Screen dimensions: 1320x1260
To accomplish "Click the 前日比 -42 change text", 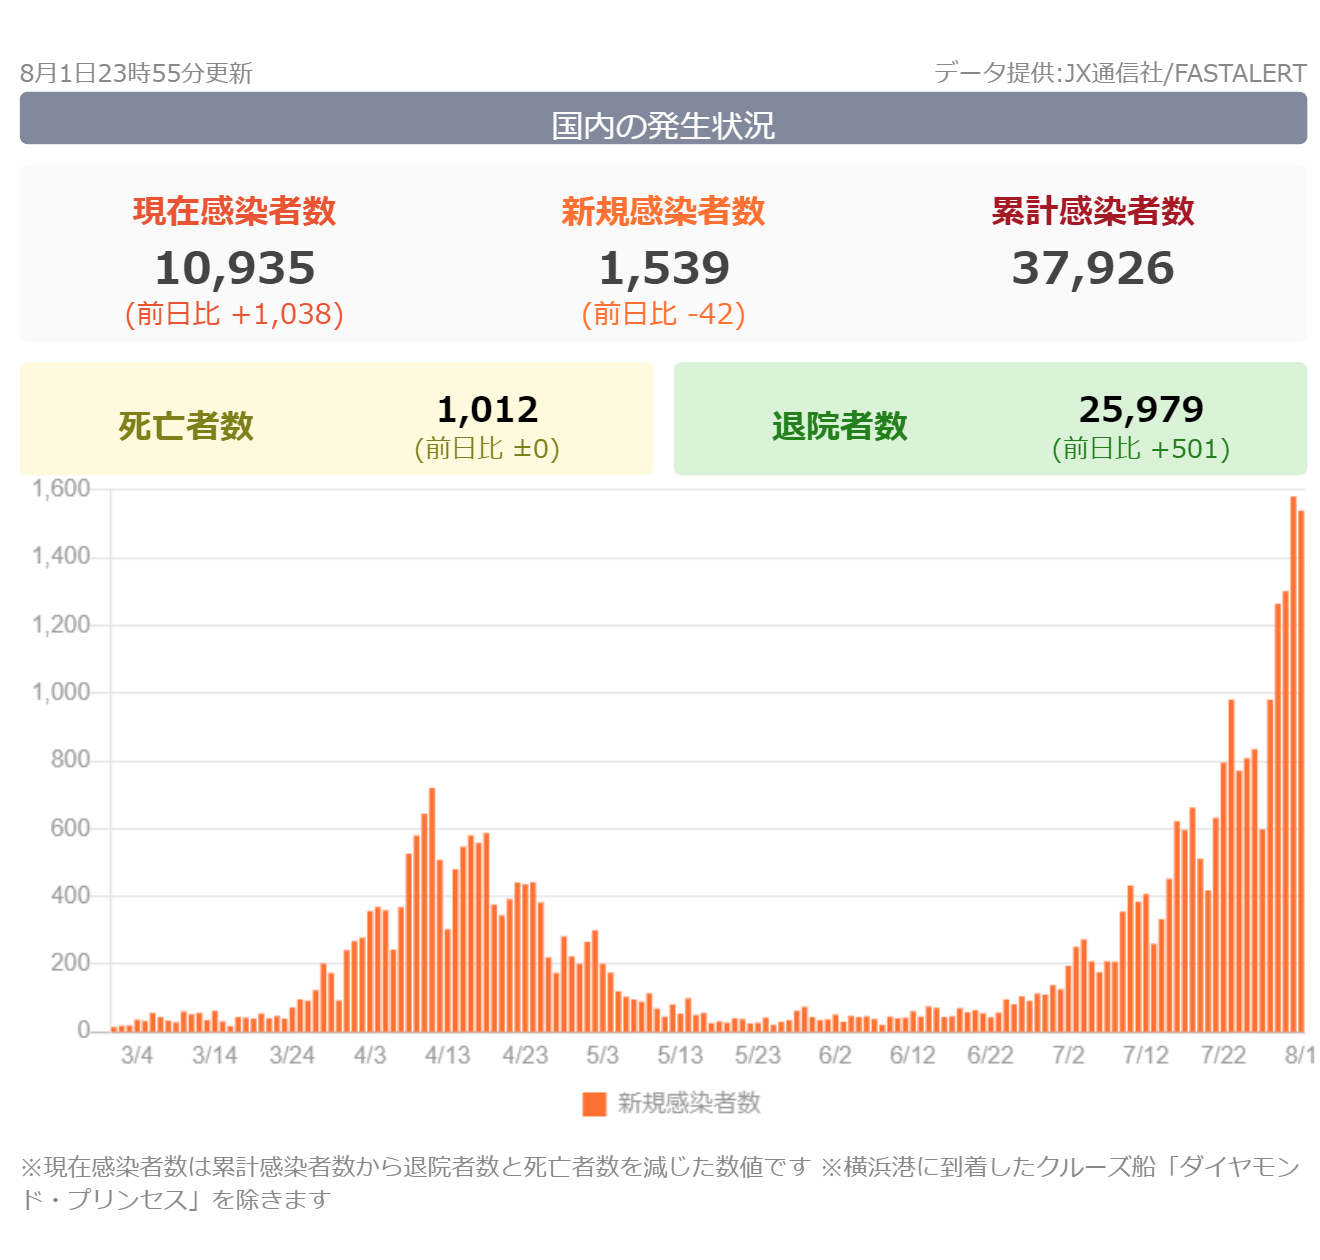I will (x=664, y=315).
